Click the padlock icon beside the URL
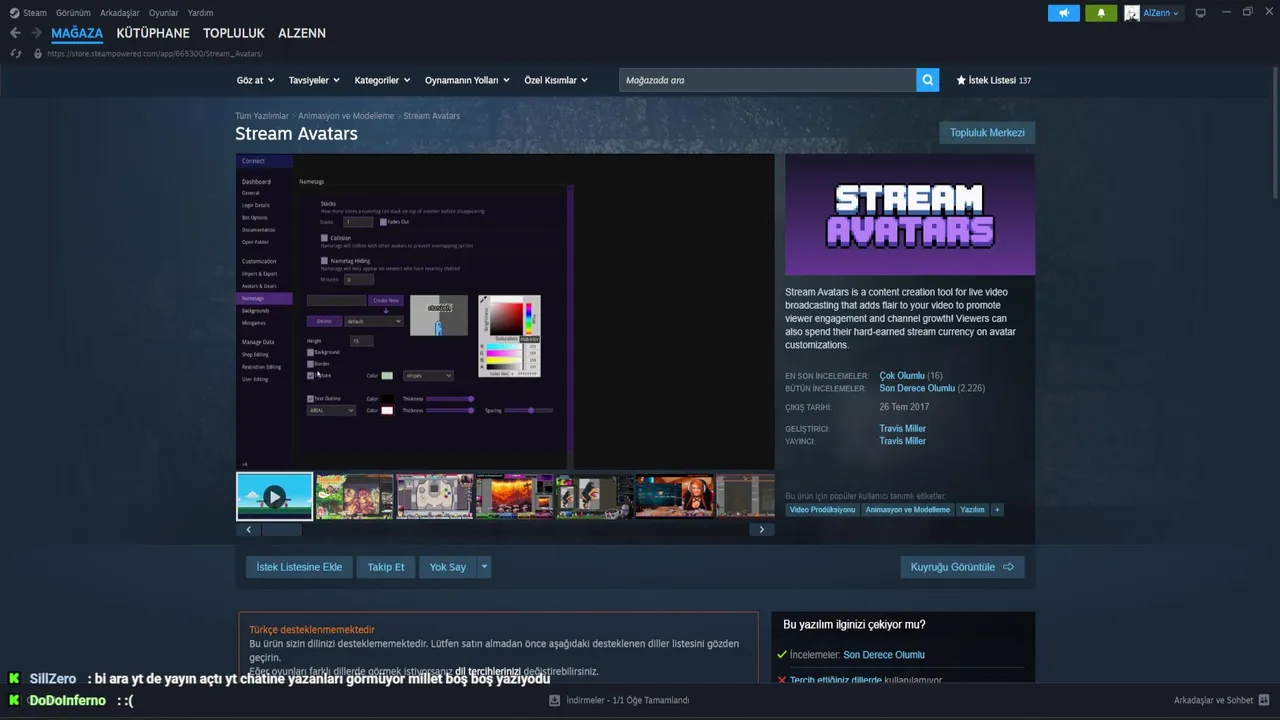Screen dimensions: 1280x720 click(38, 53)
